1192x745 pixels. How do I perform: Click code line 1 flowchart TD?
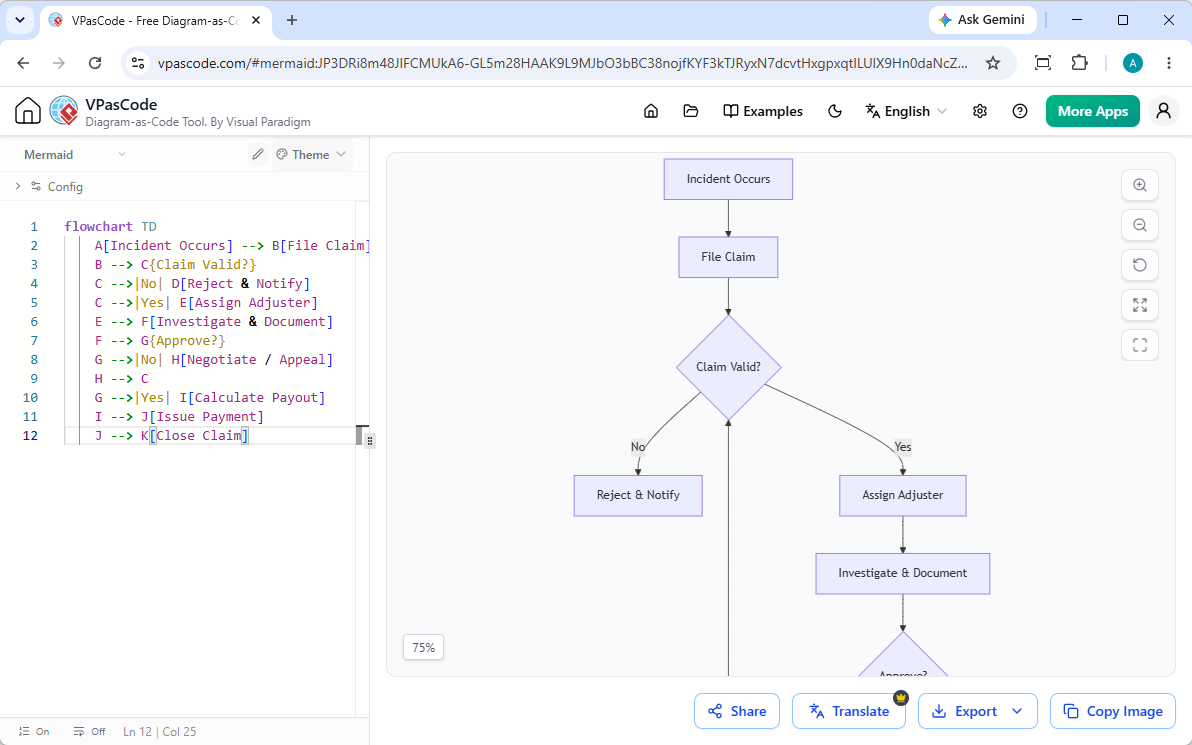(110, 227)
